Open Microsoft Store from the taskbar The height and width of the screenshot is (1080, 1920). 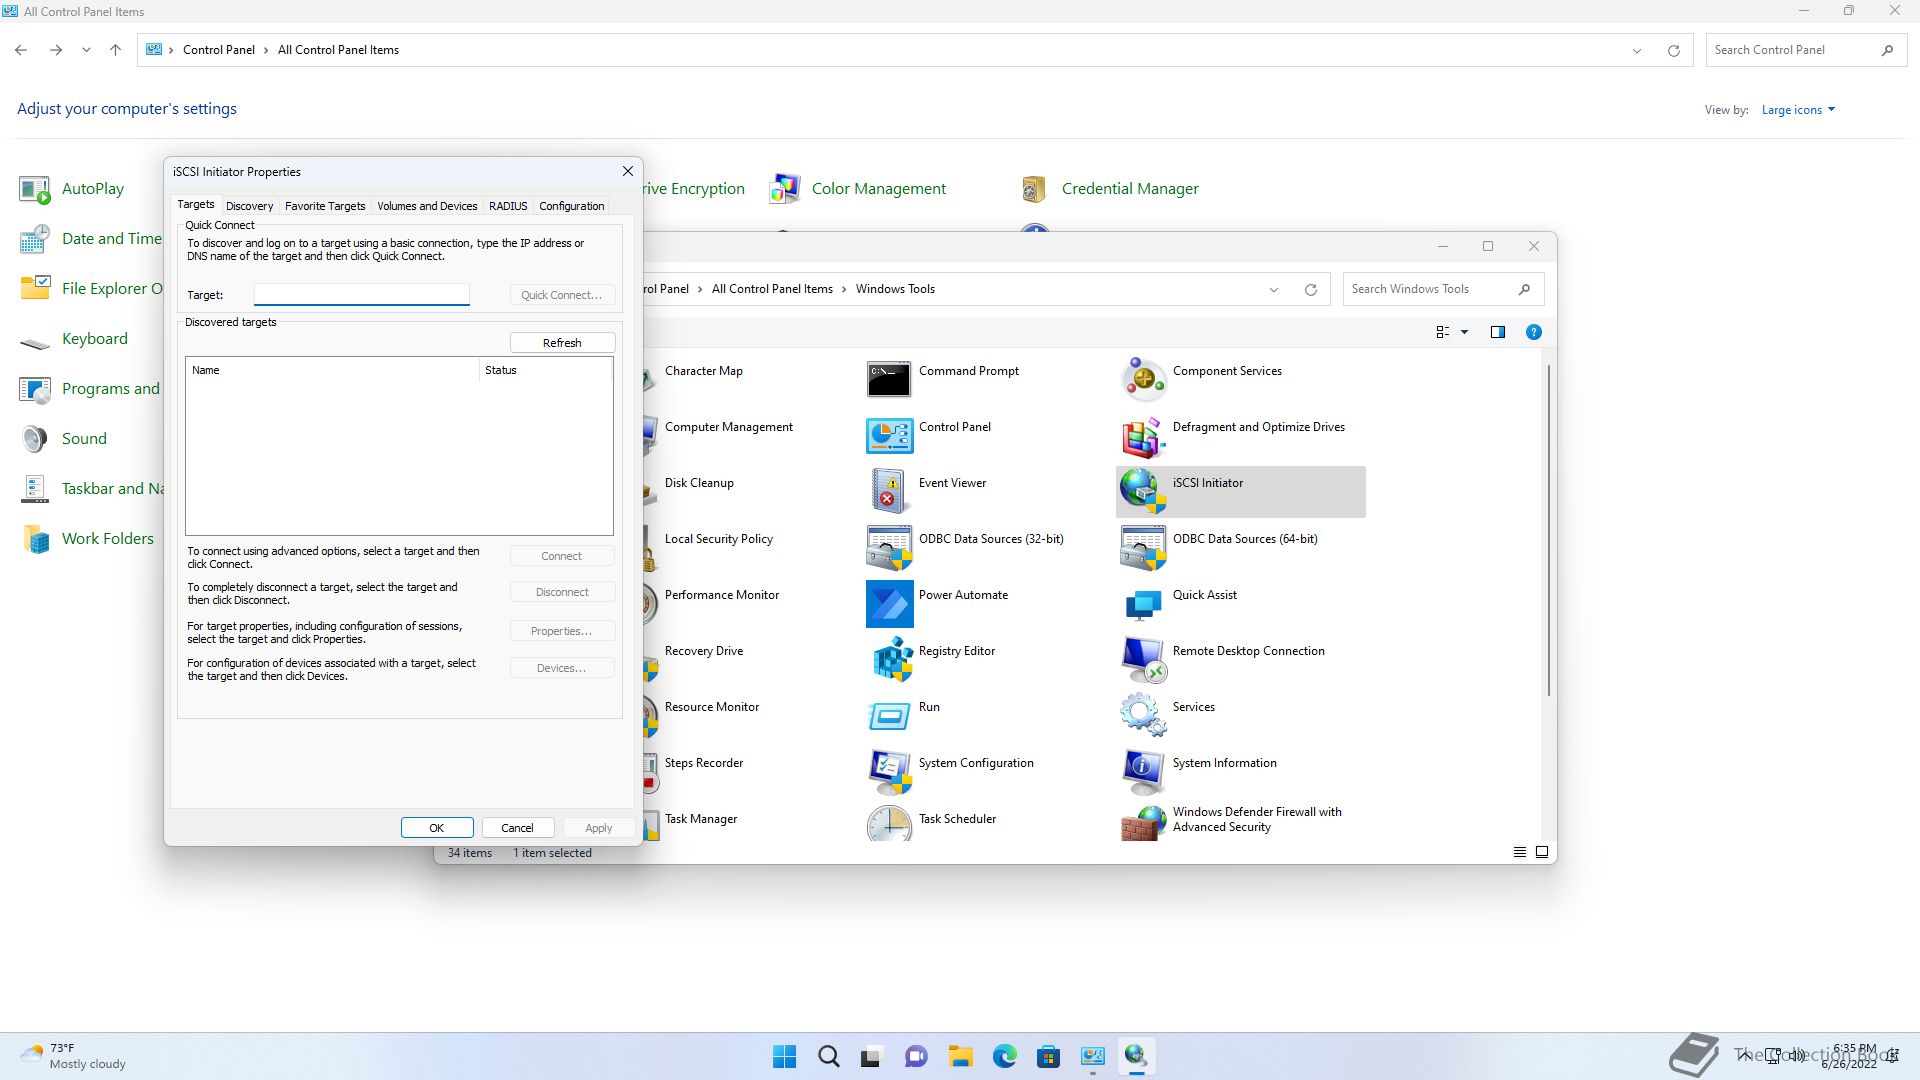click(1048, 1056)
